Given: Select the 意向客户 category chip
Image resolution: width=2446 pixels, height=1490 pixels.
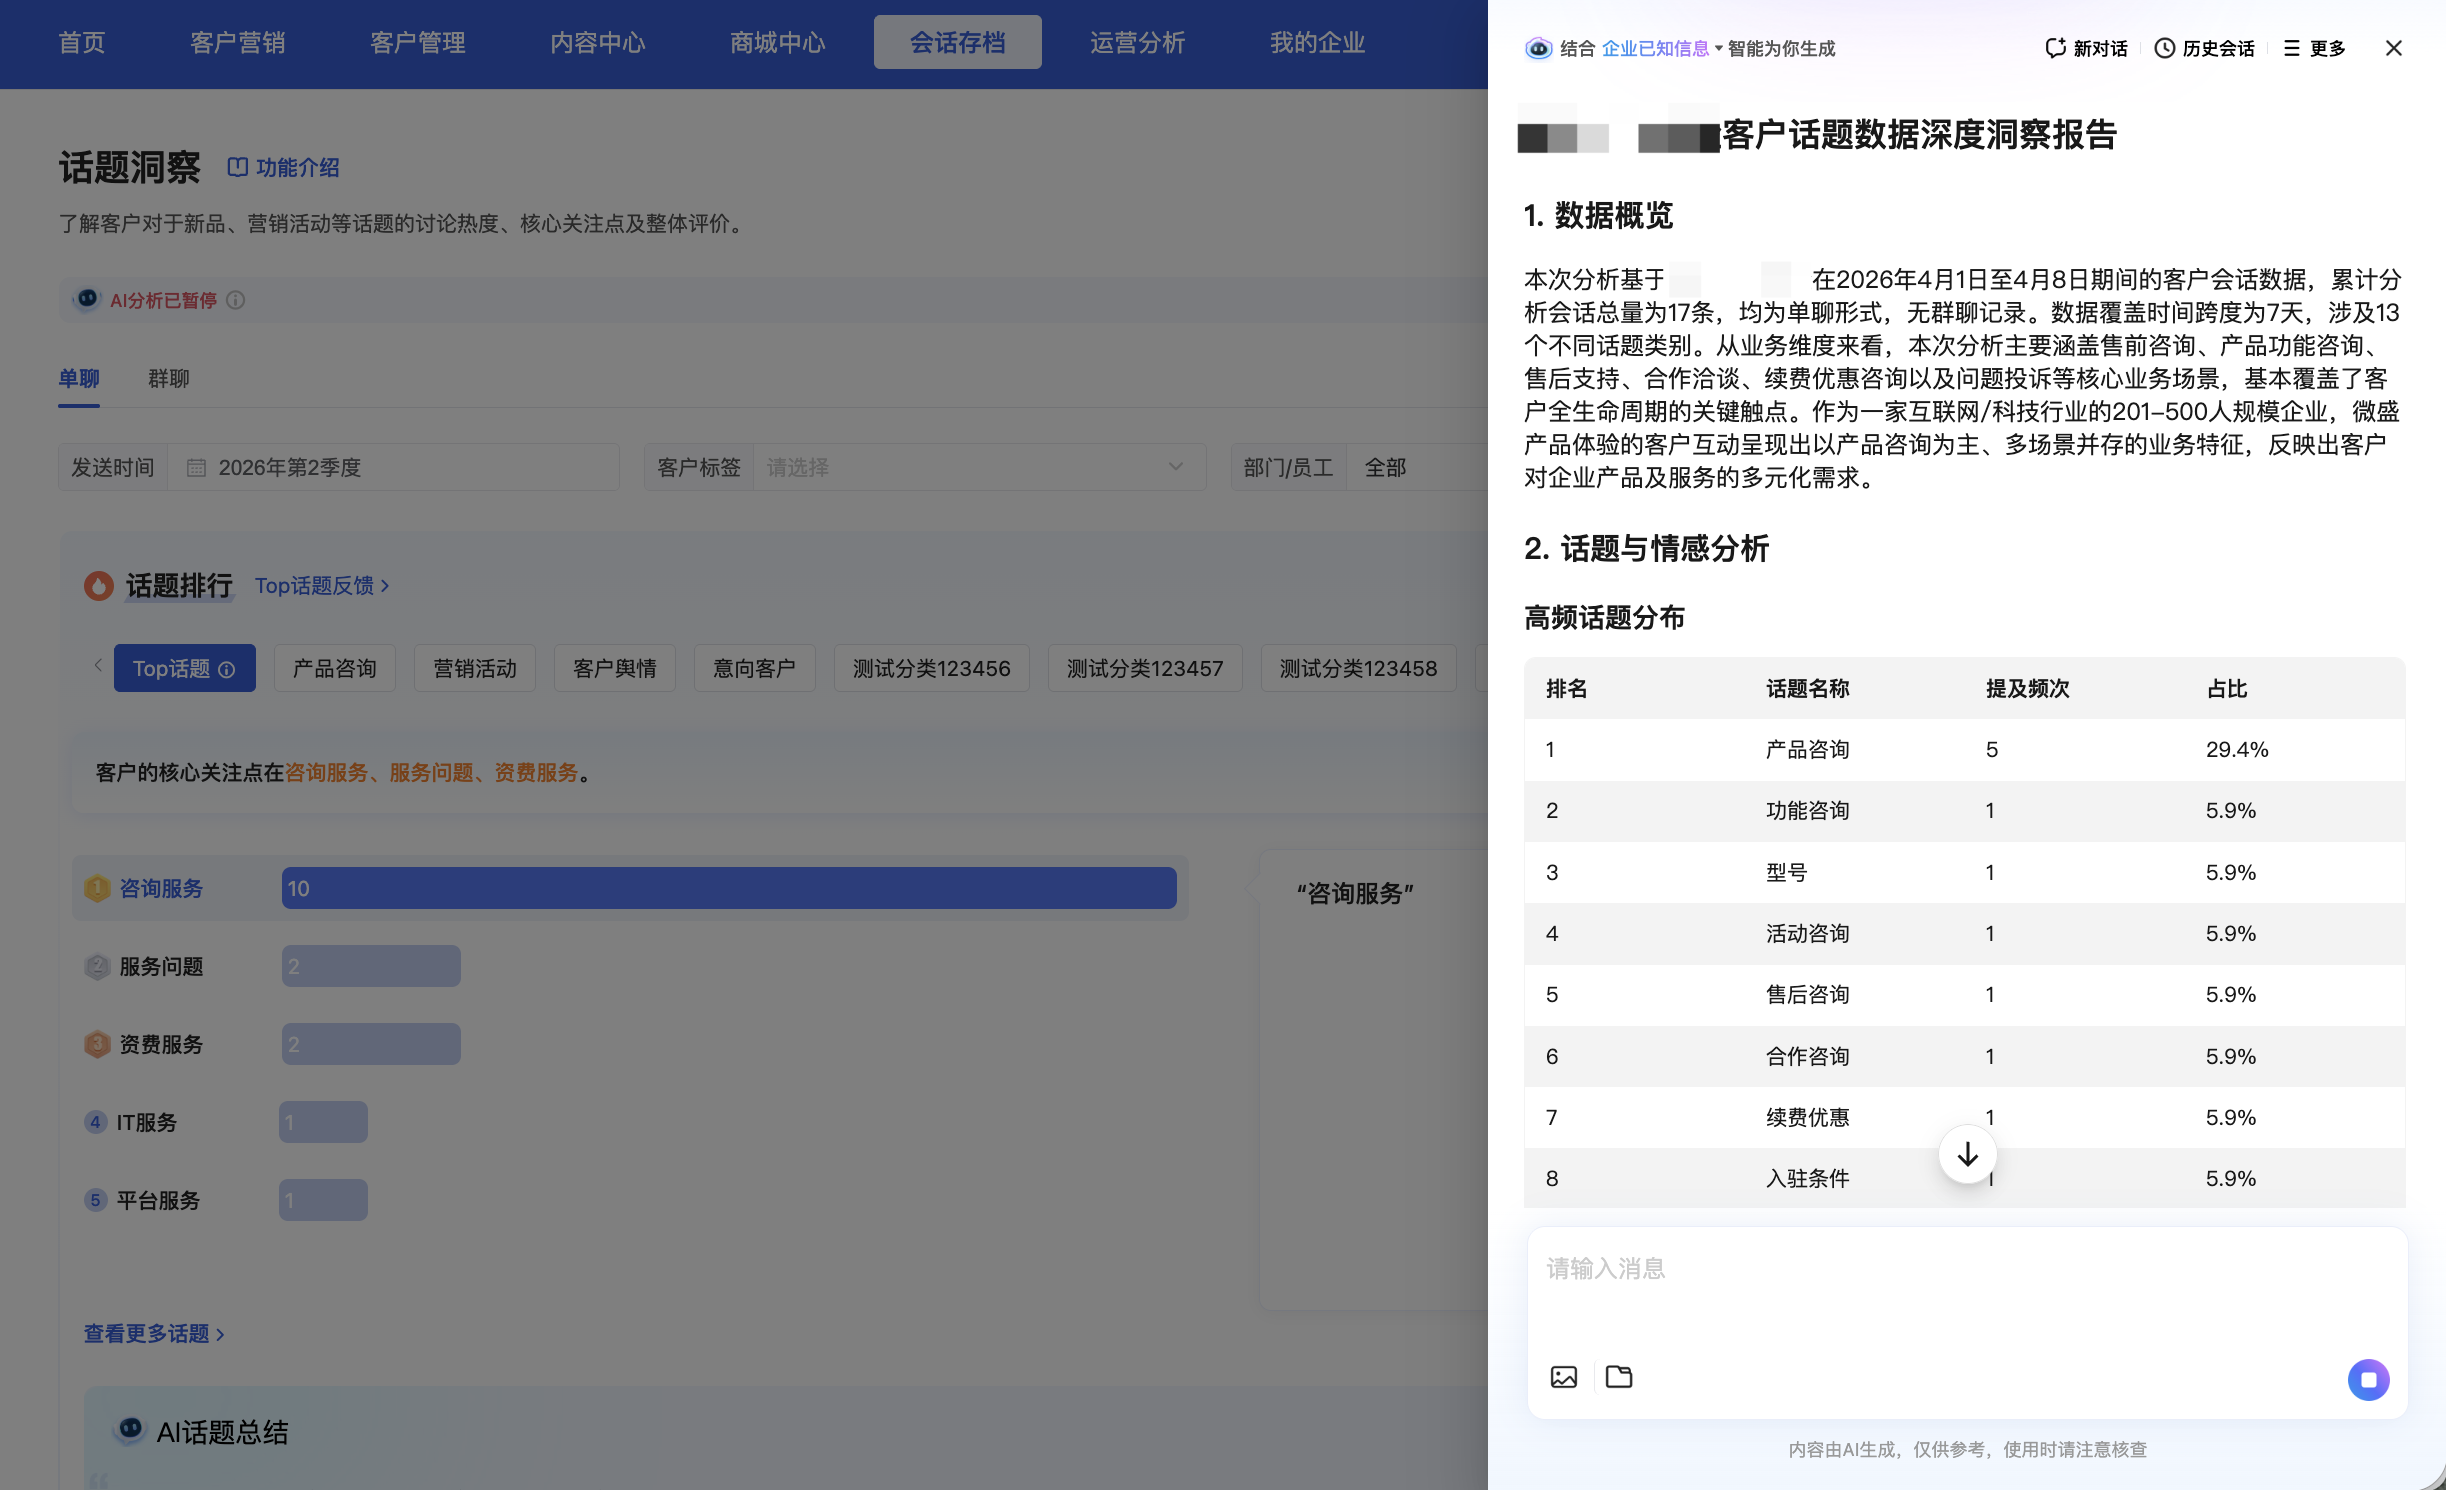Looking at the screenshot, I should pyautogui.click(x=754, y=668).
